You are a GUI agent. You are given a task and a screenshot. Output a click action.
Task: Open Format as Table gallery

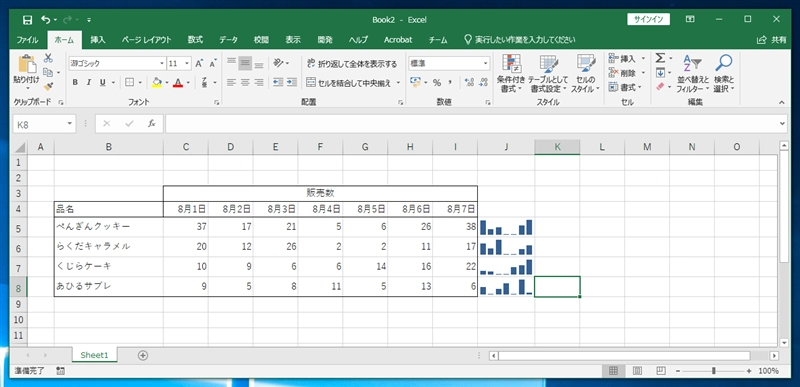(547, 73)
